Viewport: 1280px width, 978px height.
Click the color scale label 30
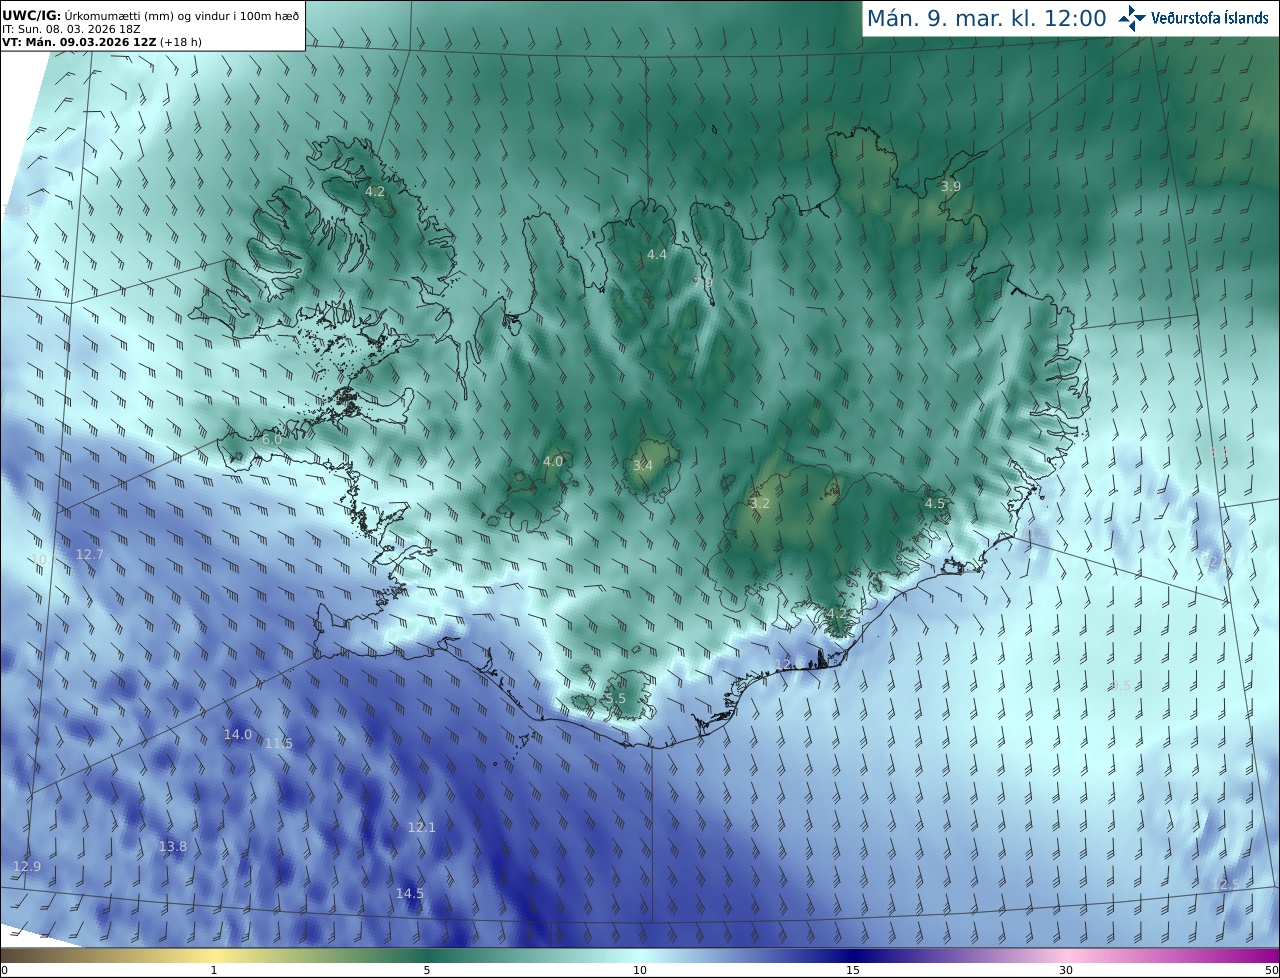coord(1066,970)
